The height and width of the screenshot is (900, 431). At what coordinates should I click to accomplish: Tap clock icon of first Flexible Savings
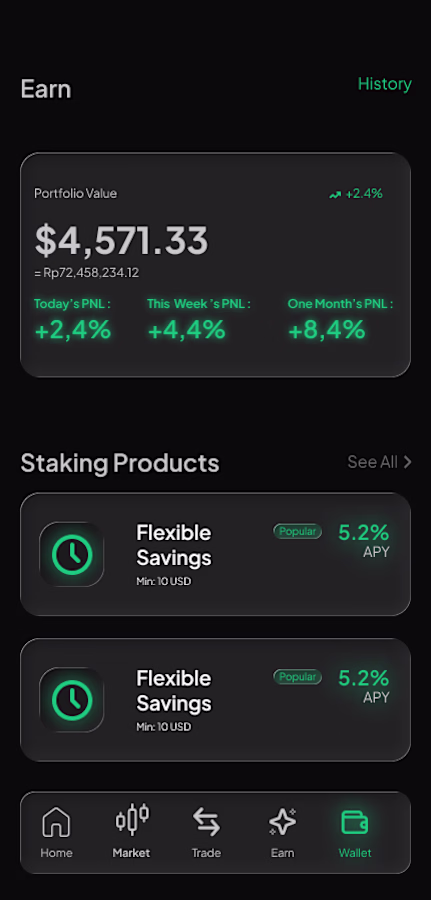pyautogui.click(x=72, y=554)
